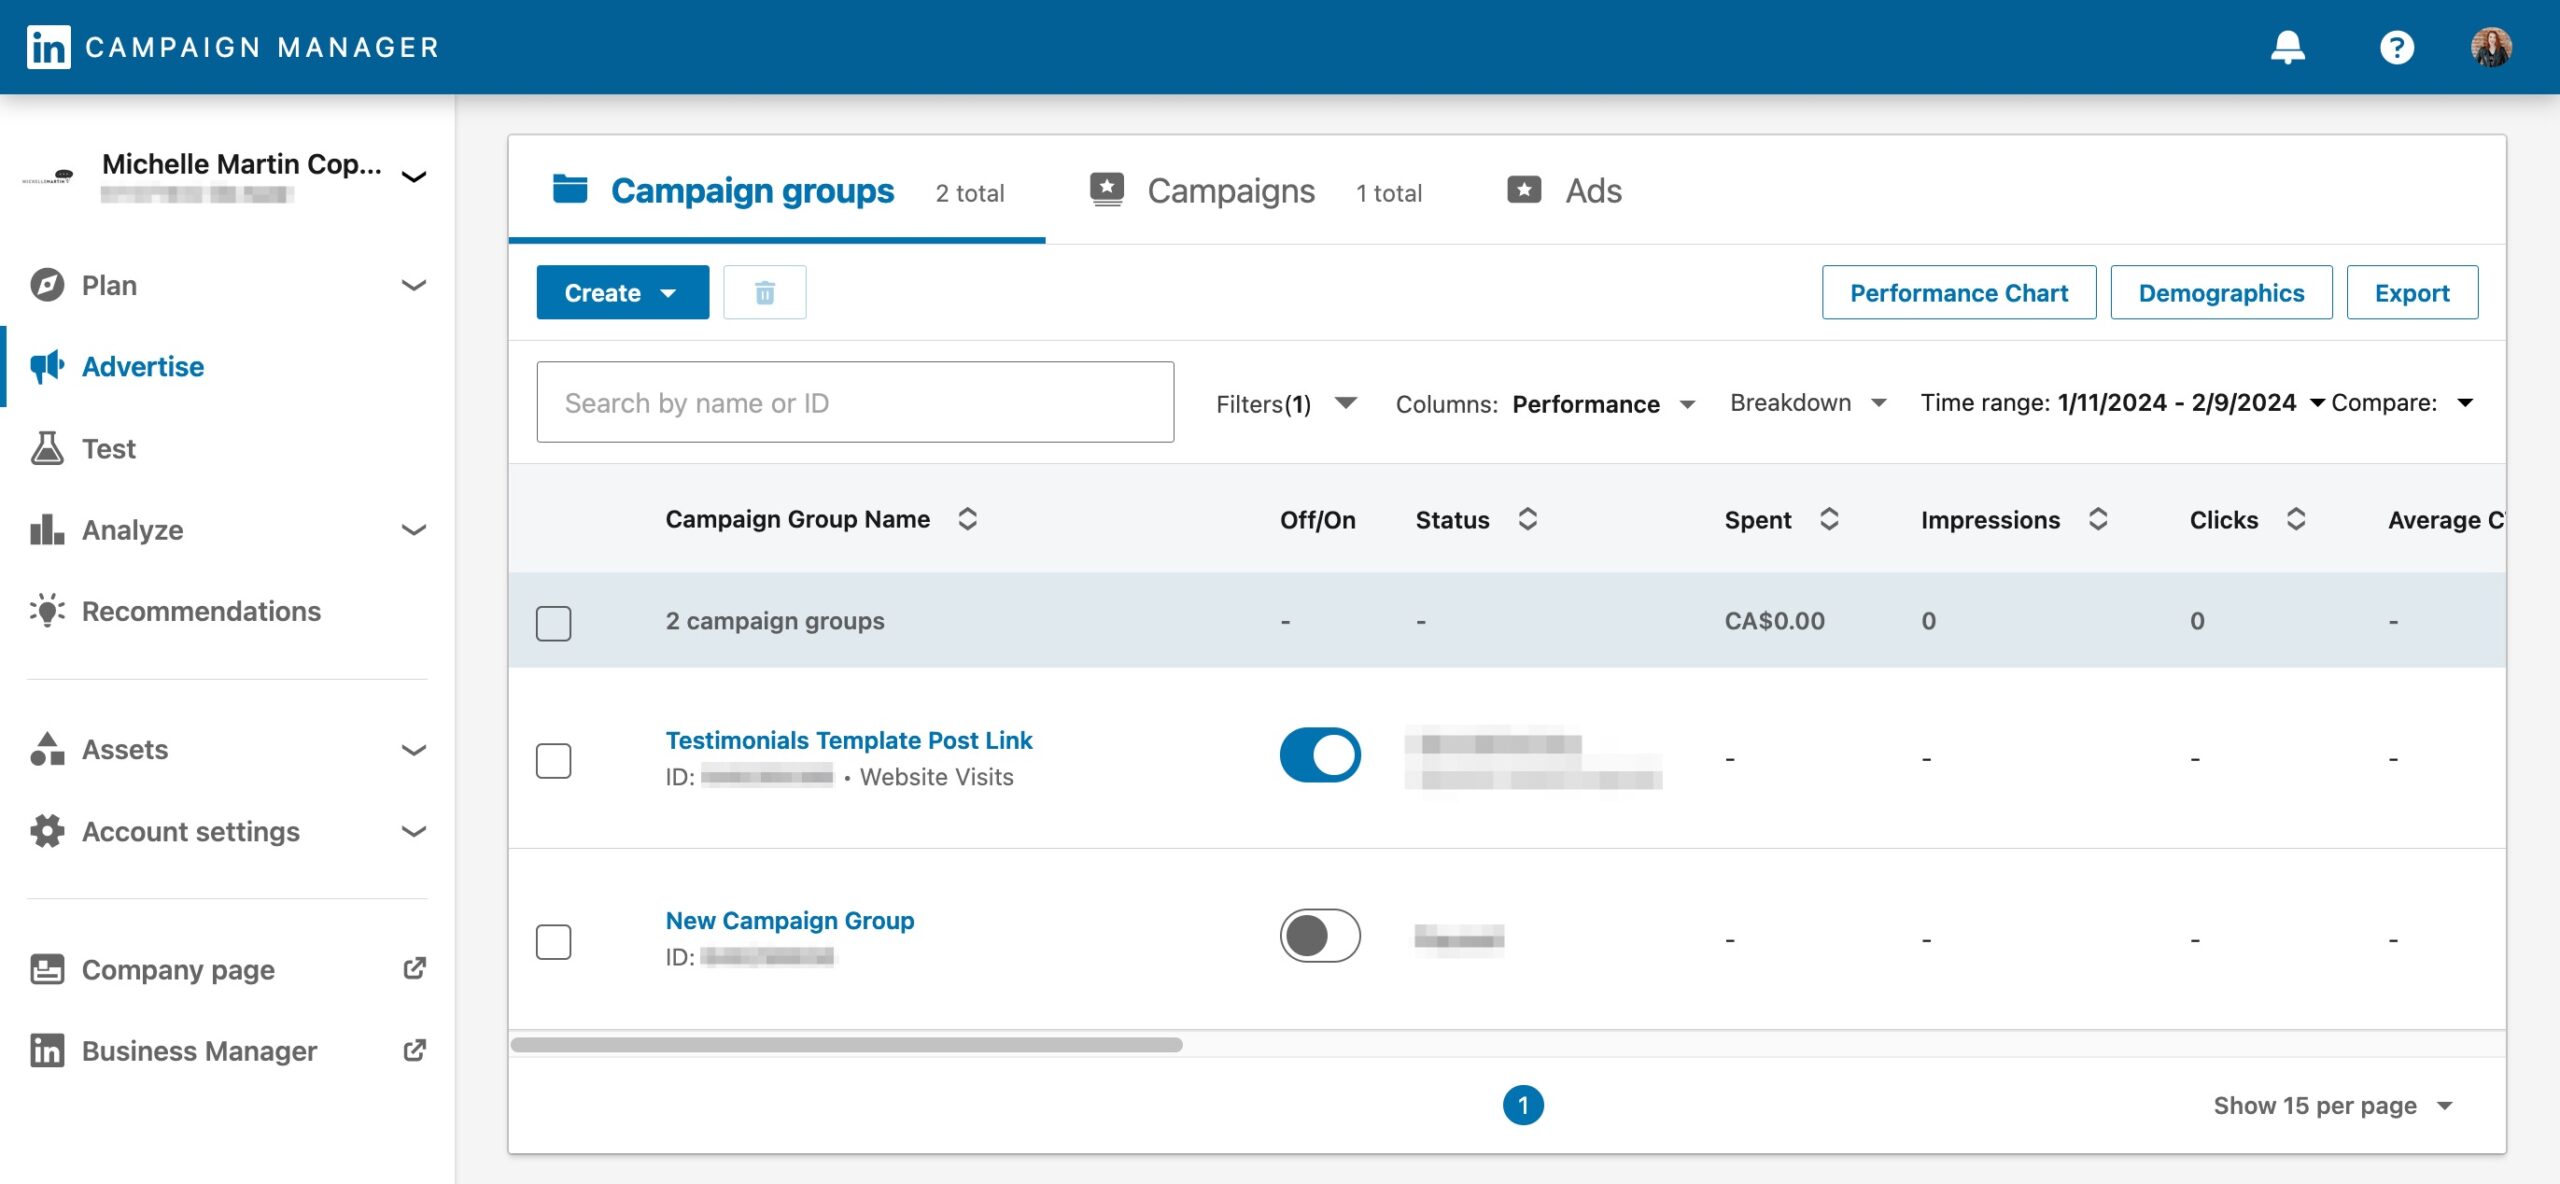The width and height of the screenshot is (2560, 1184).
Task: Click the CAMPAIGN MANAGER title
Action: coord(262,47)
